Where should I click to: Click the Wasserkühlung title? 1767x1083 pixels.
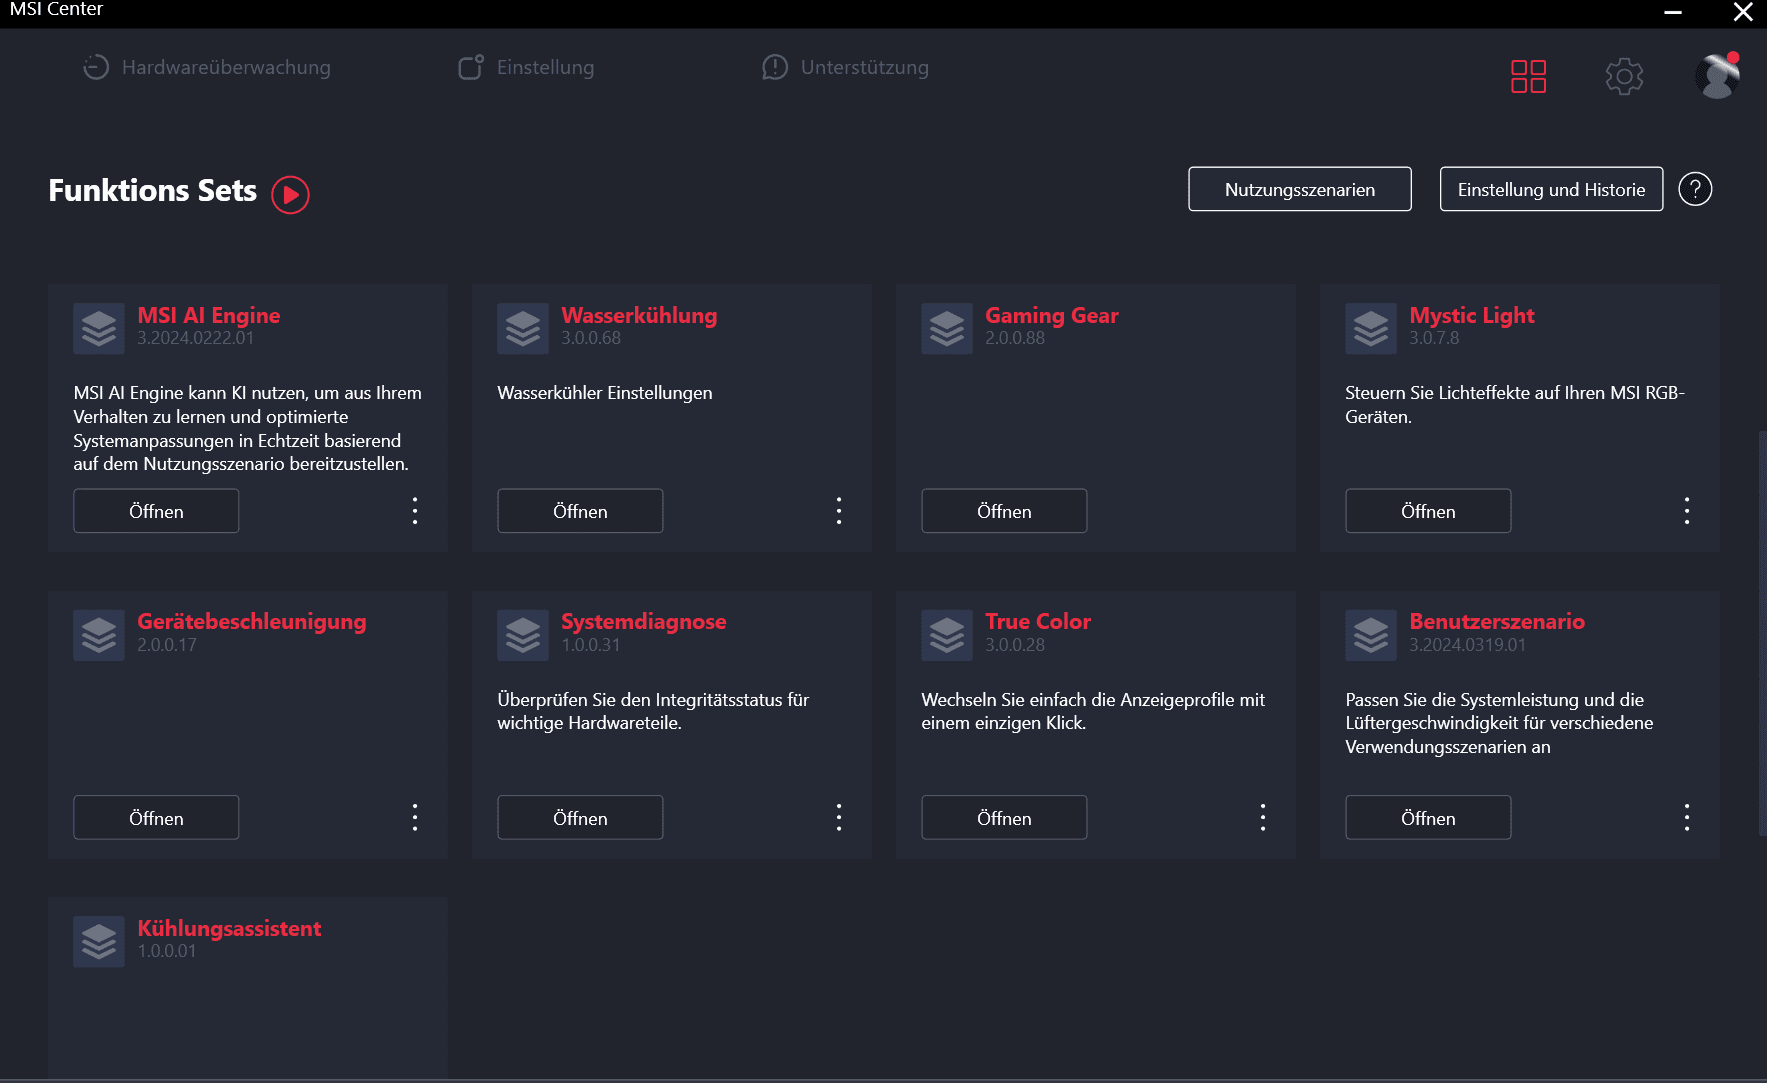(x=639, y=316)
